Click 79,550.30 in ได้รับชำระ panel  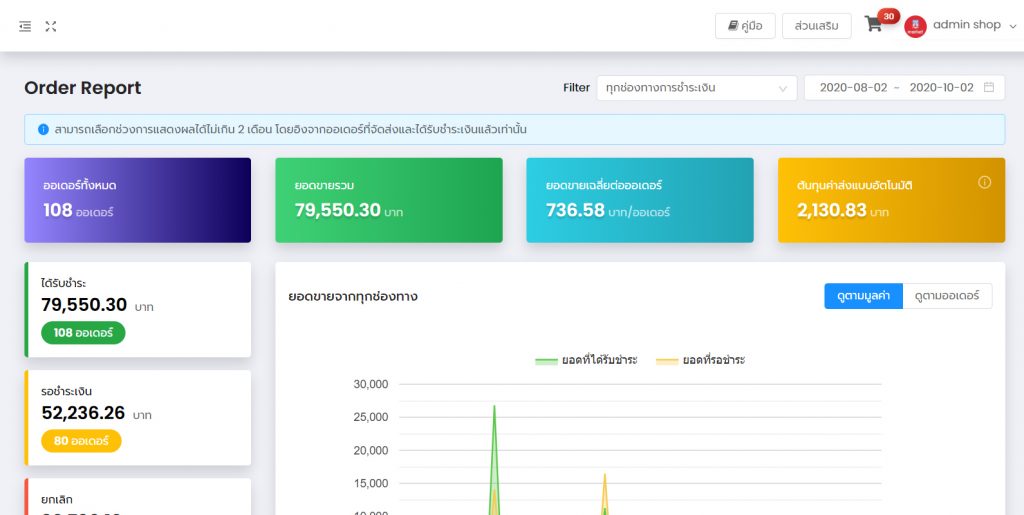coord(84,305)
